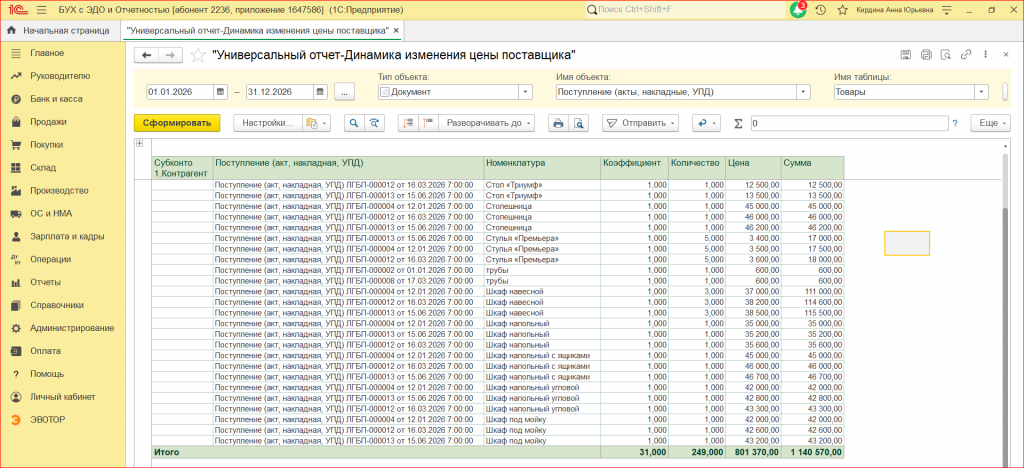Open the Продажи section in sidebar
Image resolution: width=1024 pixels, height=468 pixels.
48,122
